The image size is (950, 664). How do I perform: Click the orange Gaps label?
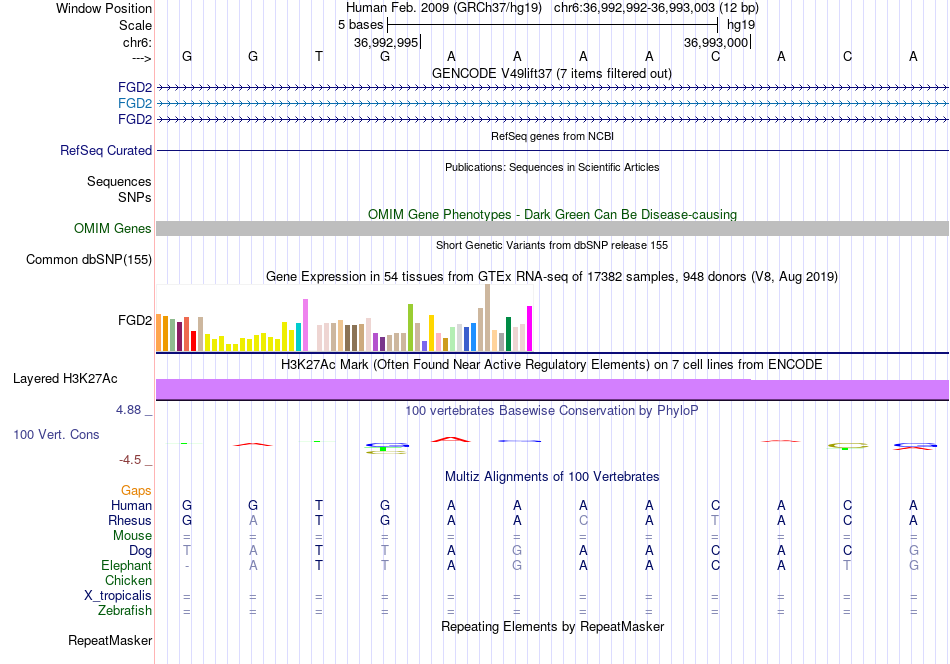(136, 490)
